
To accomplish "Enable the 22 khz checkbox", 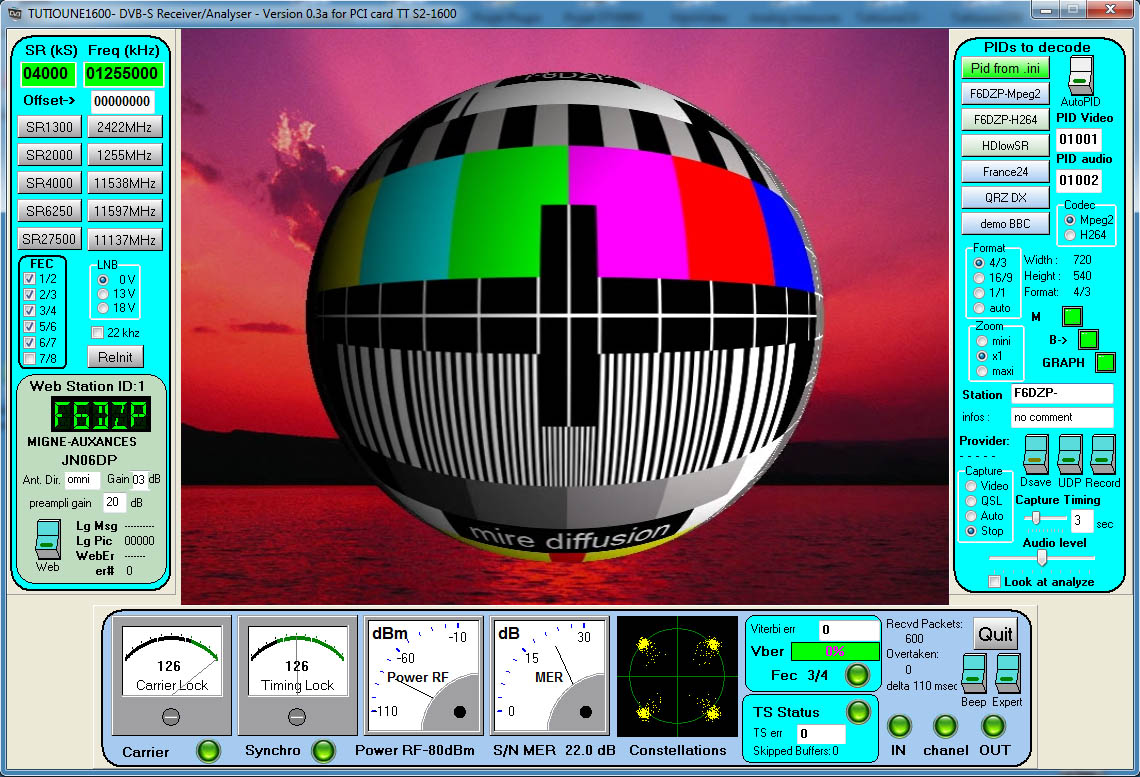I will pyautogui.click(x=97, y=333).
